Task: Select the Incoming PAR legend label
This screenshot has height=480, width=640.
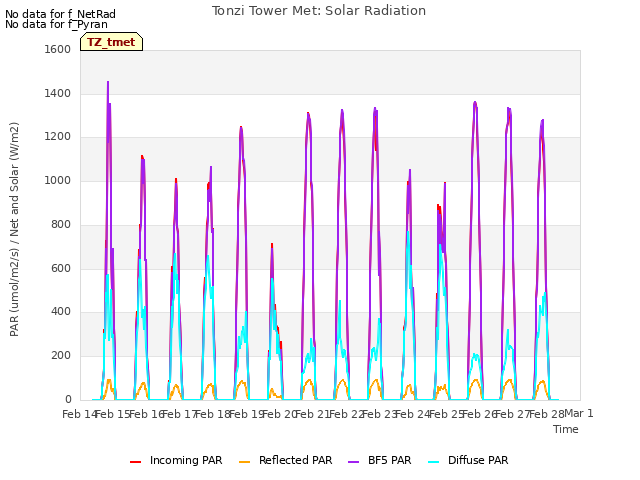Action: click(186, 460)
